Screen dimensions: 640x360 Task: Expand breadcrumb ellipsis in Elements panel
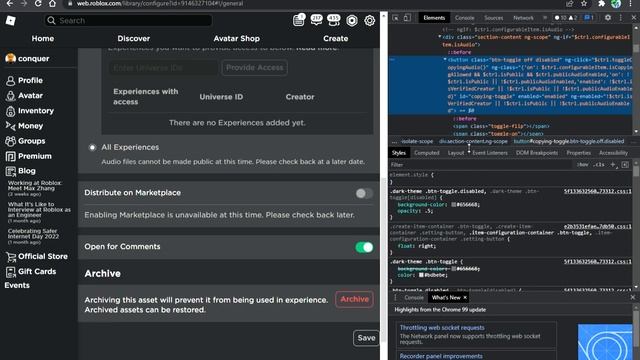(394, 141)
